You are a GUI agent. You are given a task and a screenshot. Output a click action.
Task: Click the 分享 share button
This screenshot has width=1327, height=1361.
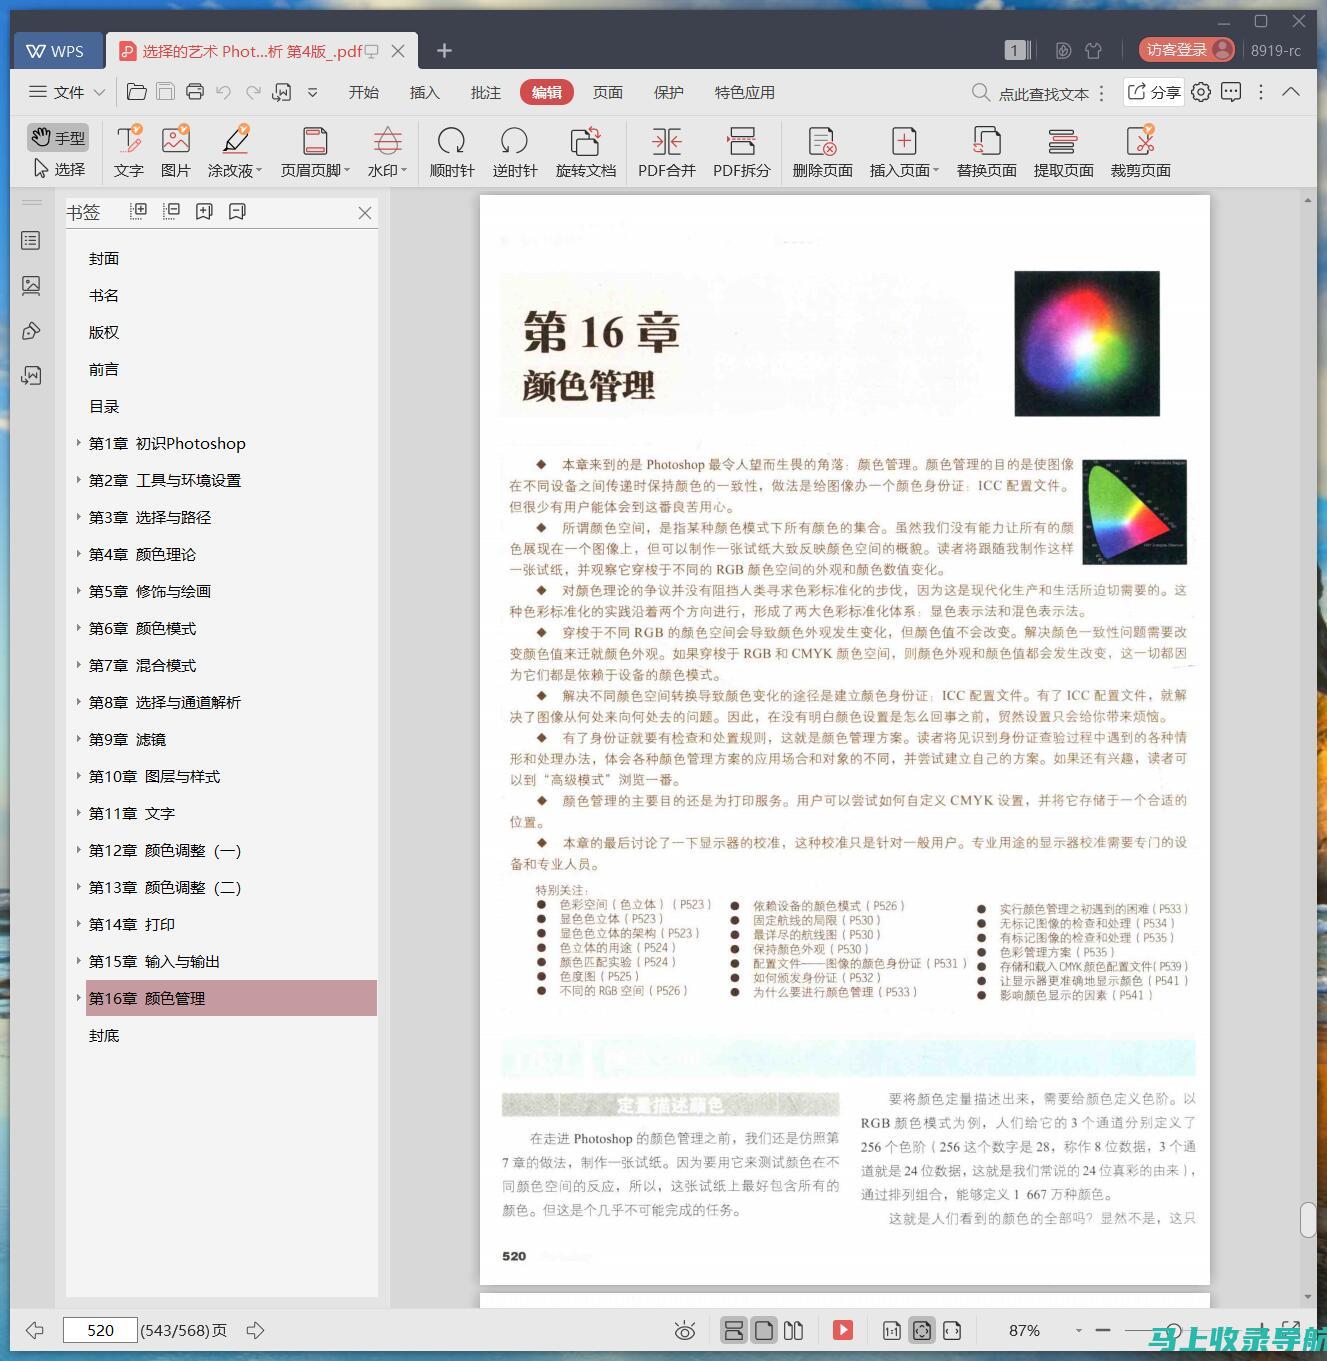point(1154,92)
